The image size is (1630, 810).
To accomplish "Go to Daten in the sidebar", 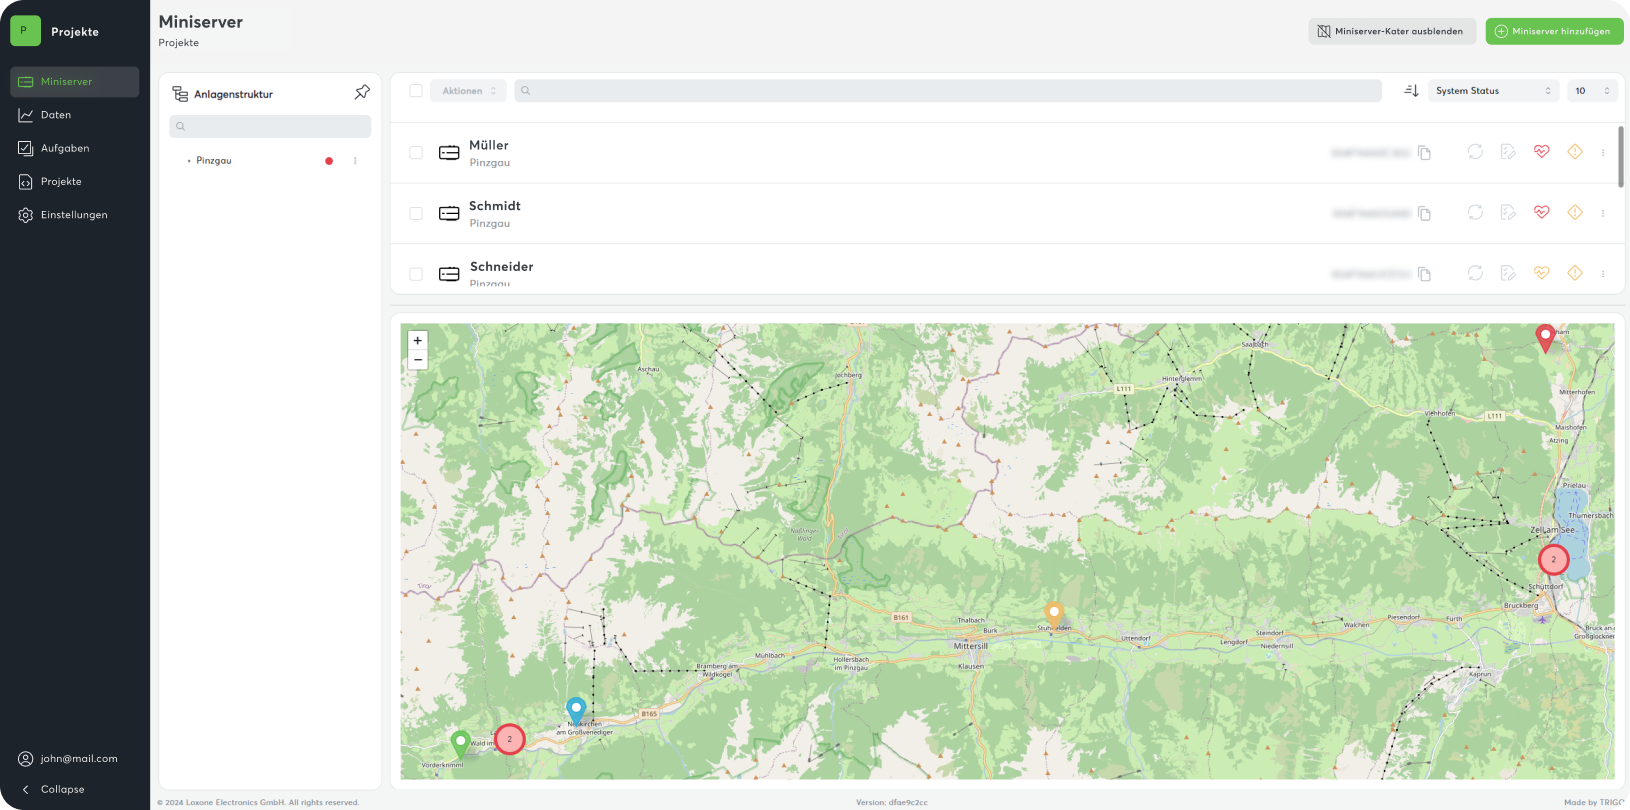I will pos(56,115).
